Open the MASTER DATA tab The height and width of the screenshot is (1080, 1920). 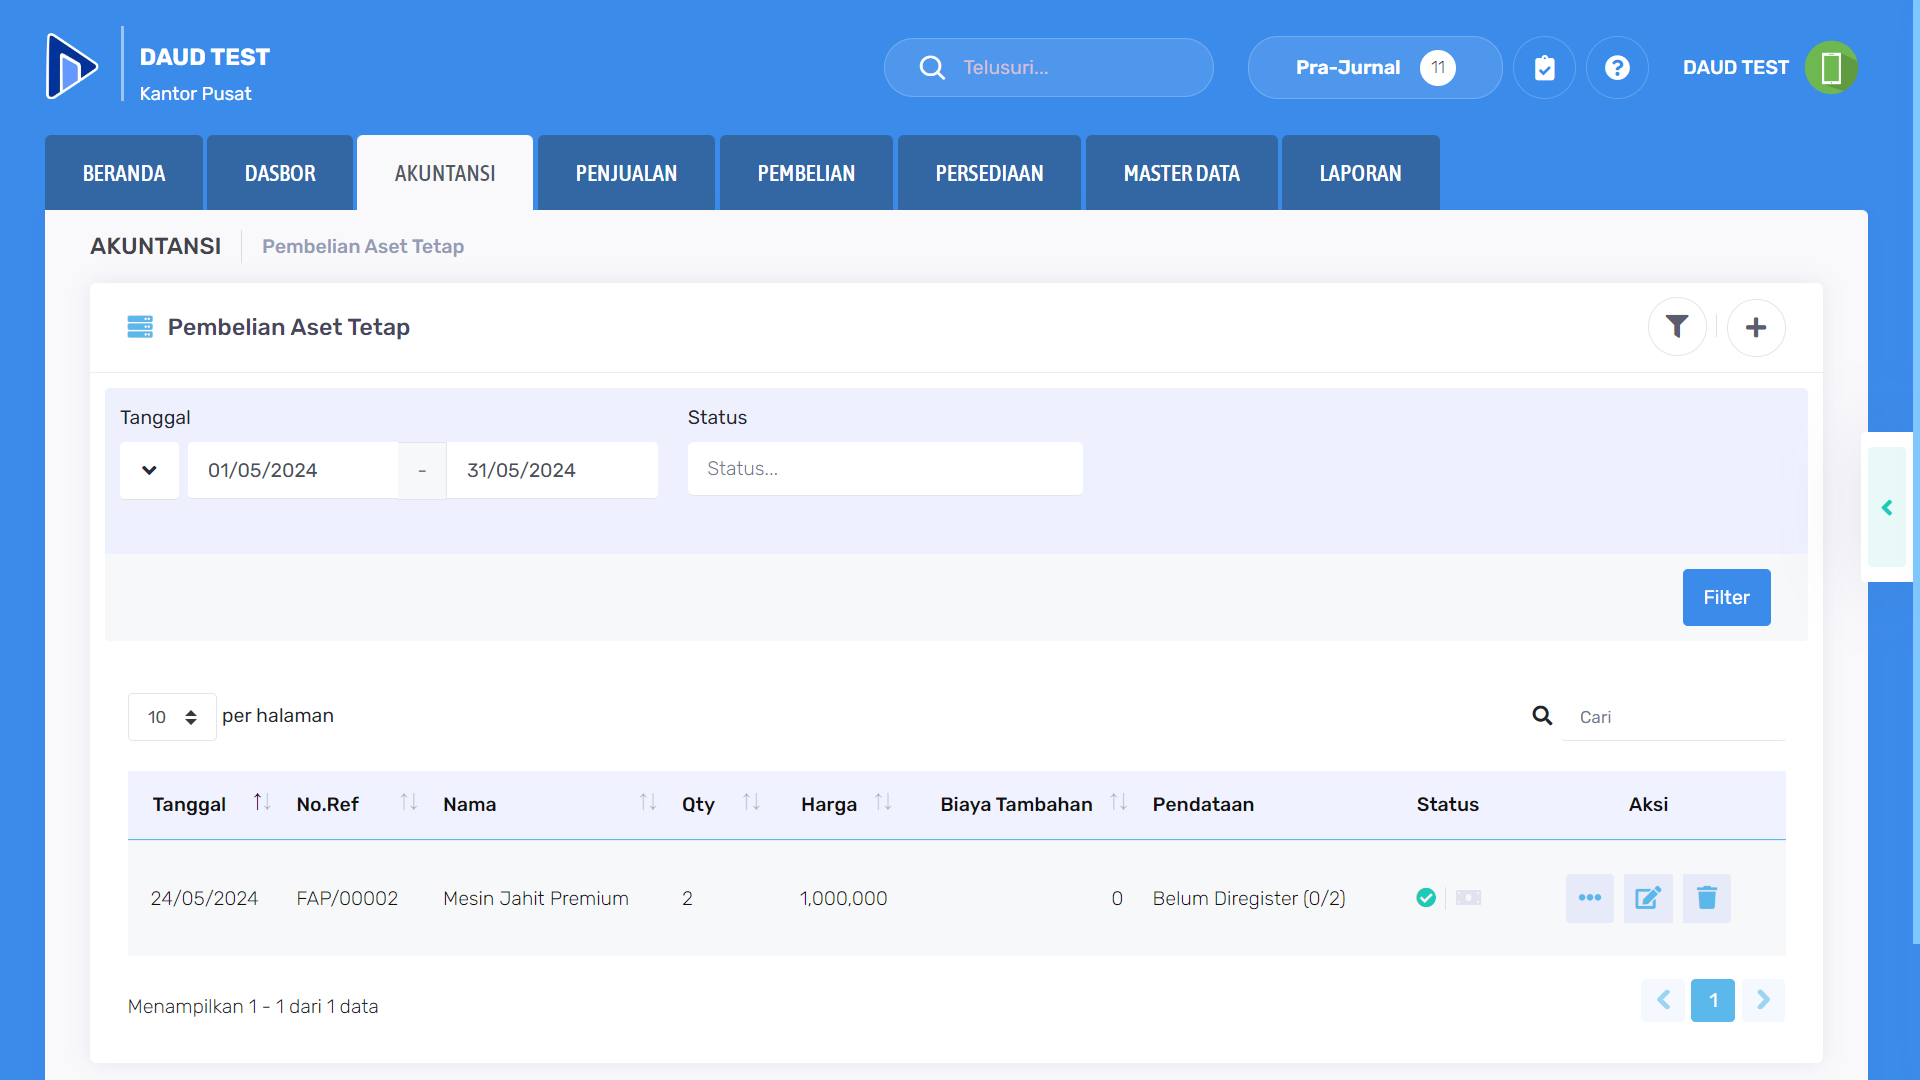tap(1181, 173)
